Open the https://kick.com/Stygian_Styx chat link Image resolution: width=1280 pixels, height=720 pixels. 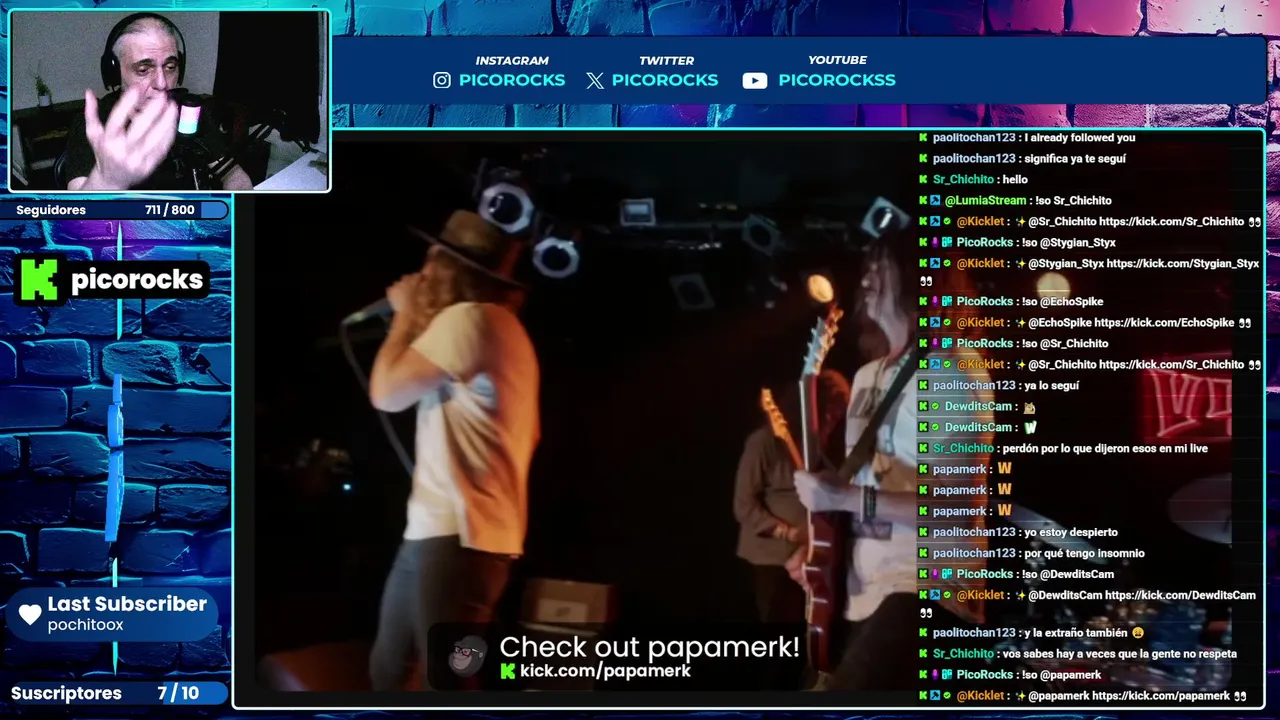(x=1183, y=264)
